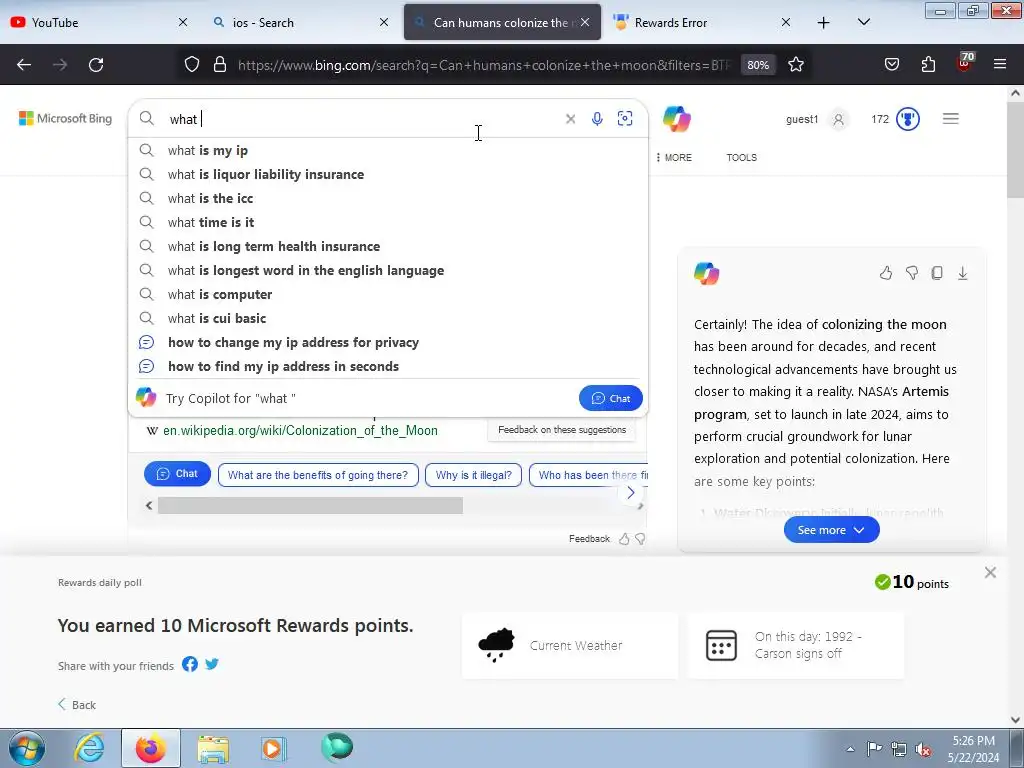Screen dimensions: 1024x768
Task: Select suggestion 'what is liquor liability insurance'
Action: pos(388,174)
